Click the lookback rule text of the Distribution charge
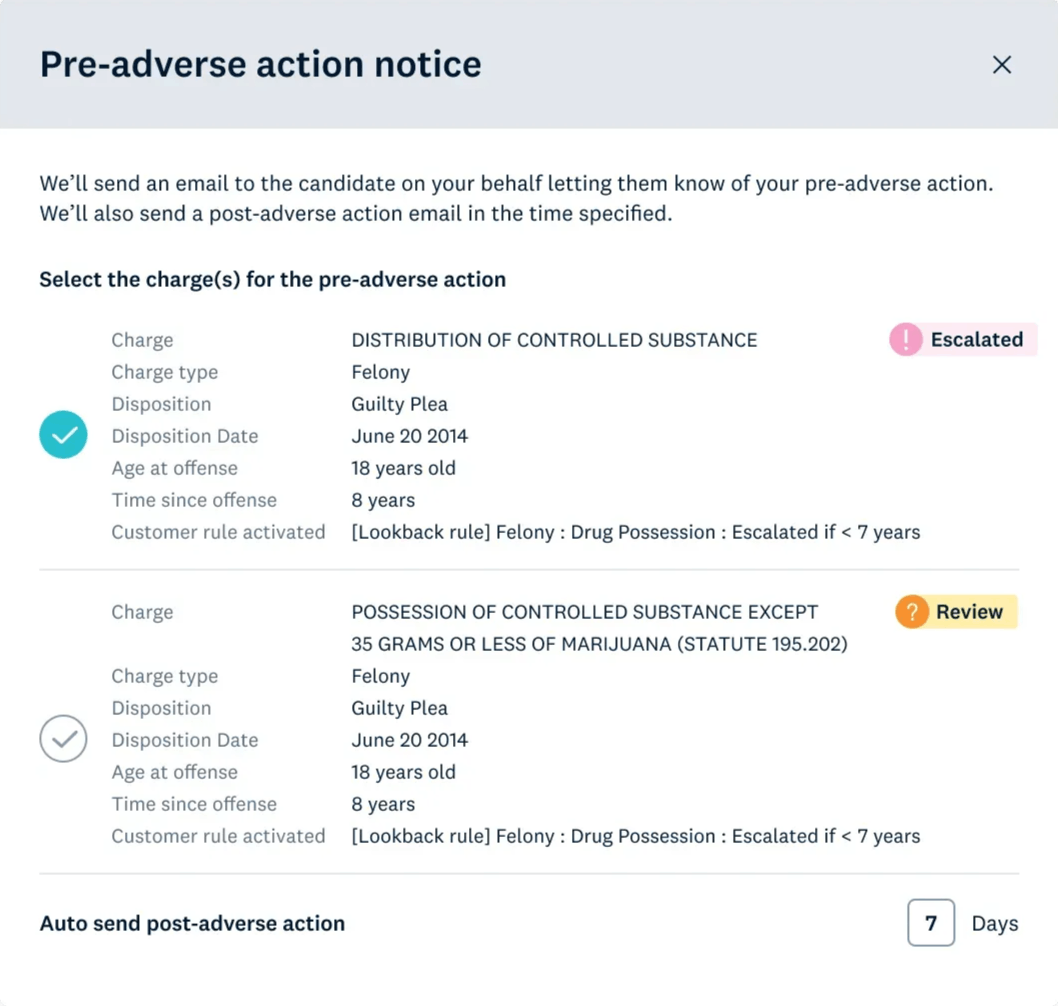1058x1006 pixels. click(x=635, y=532)
